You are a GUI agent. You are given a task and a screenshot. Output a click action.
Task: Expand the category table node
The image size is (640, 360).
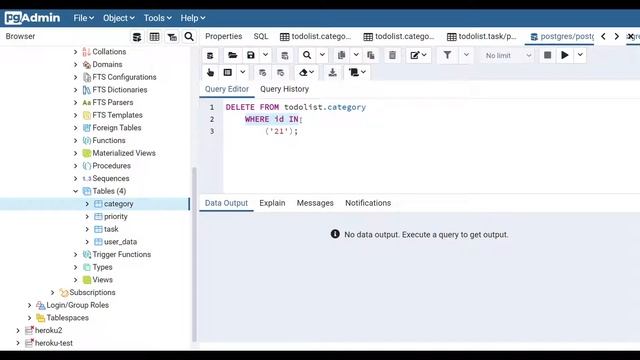click(87, 204)
